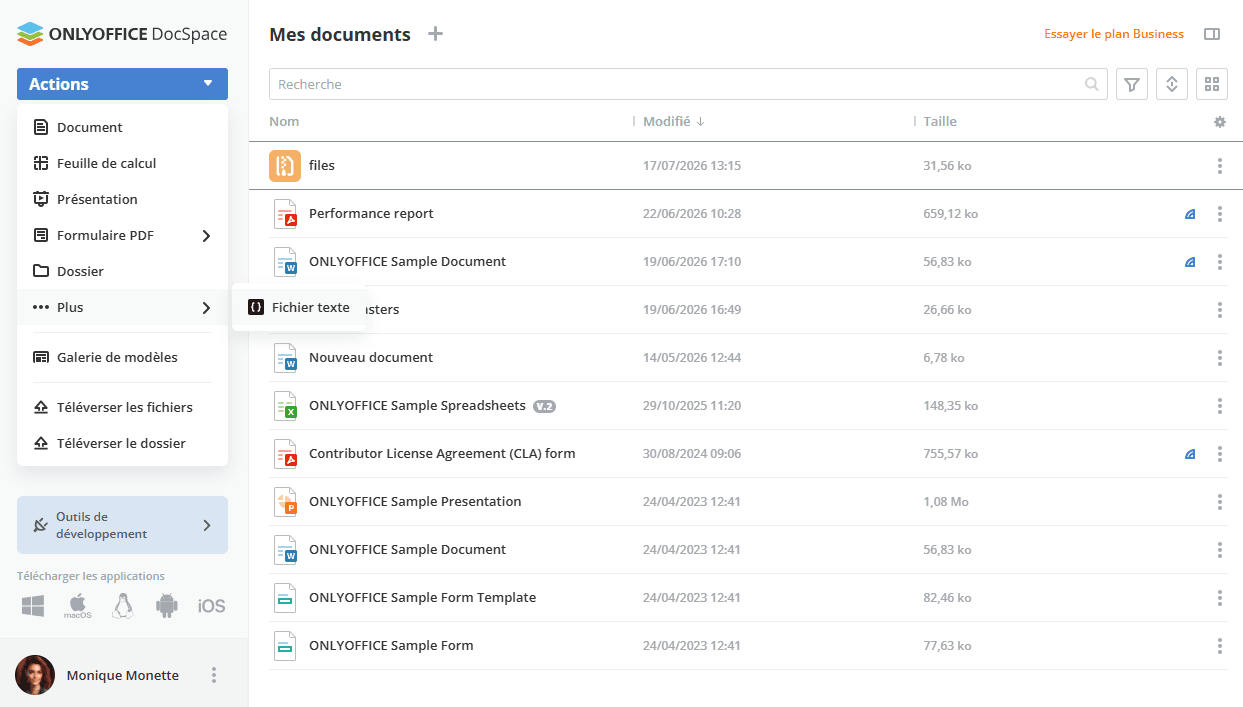The image size is (1243, 707).
Task: Open ONLYOFFICE Sample Form file
Action: [x=391, y=646]
